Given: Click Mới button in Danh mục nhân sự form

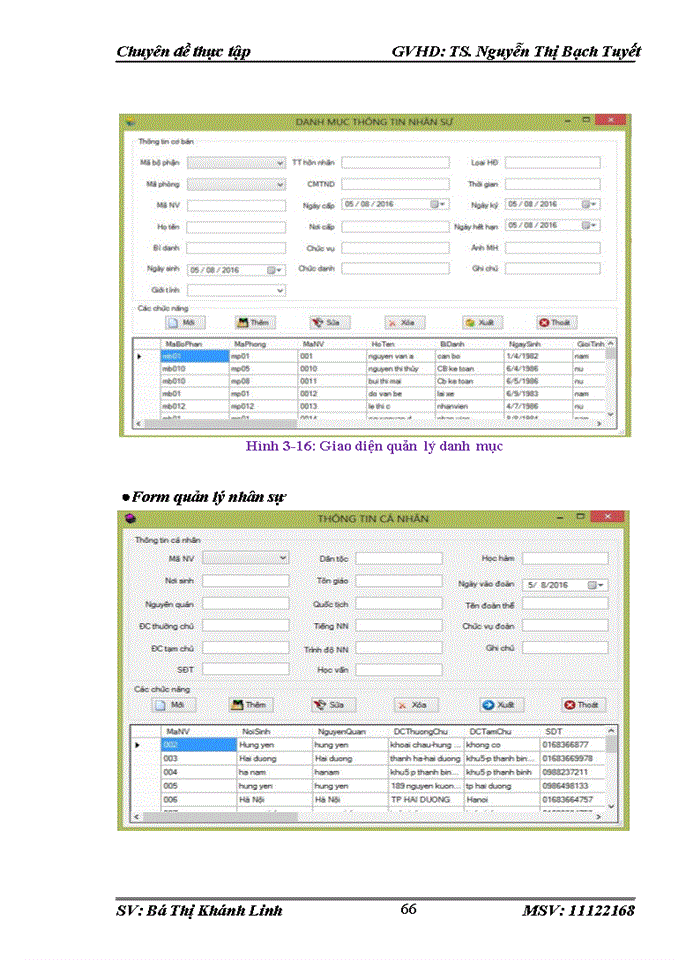Looking at the screenshot, I should coord(179,323).
